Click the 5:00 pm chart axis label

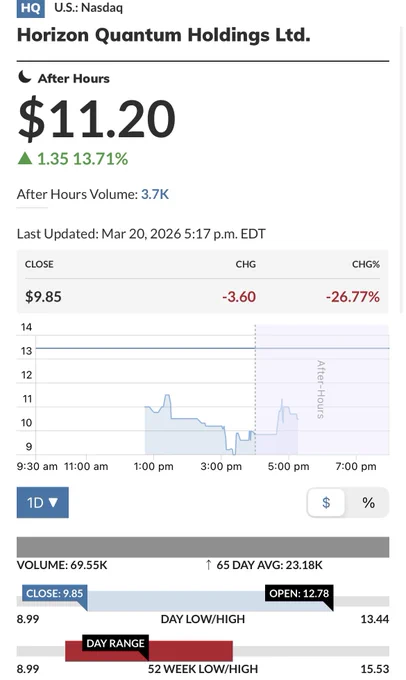click(288, 467)
